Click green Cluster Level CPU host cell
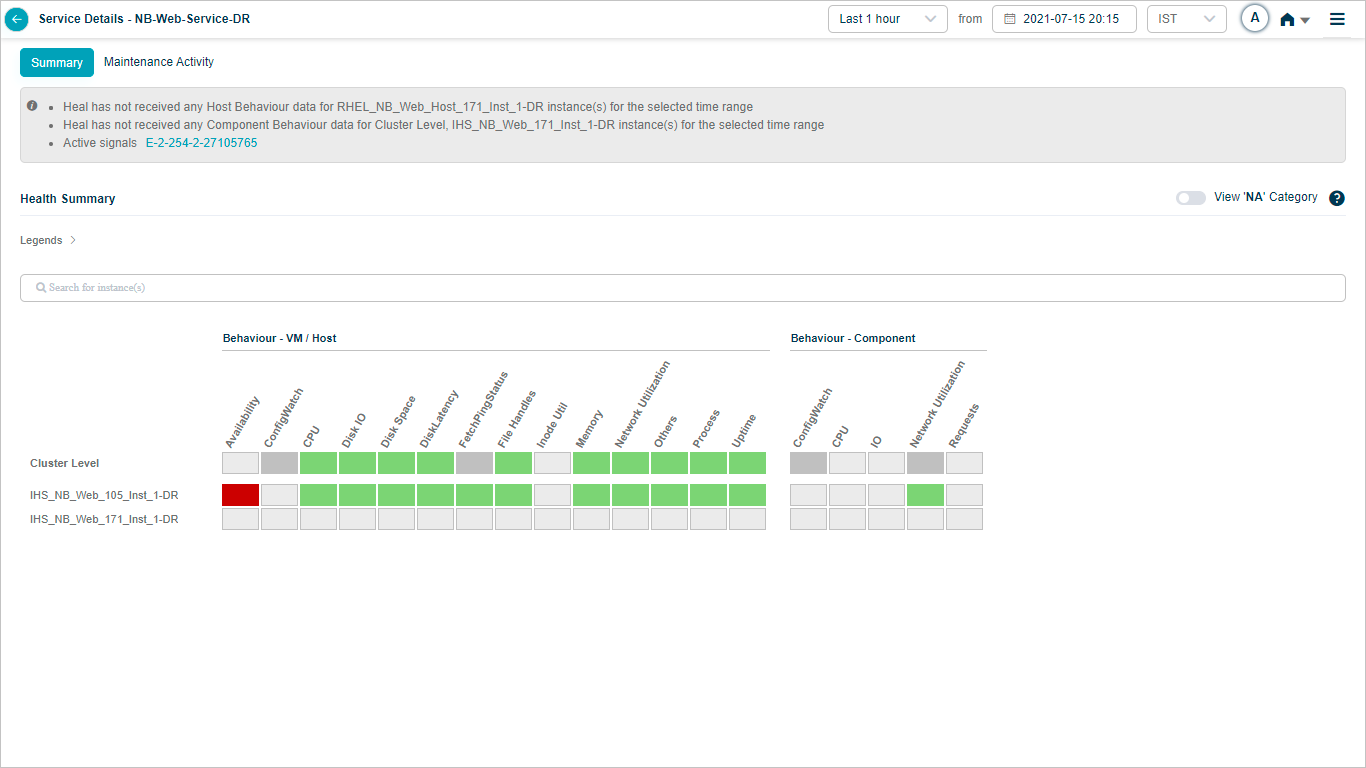Screen dimensions: 1366x768 click(x=318, y=463)
